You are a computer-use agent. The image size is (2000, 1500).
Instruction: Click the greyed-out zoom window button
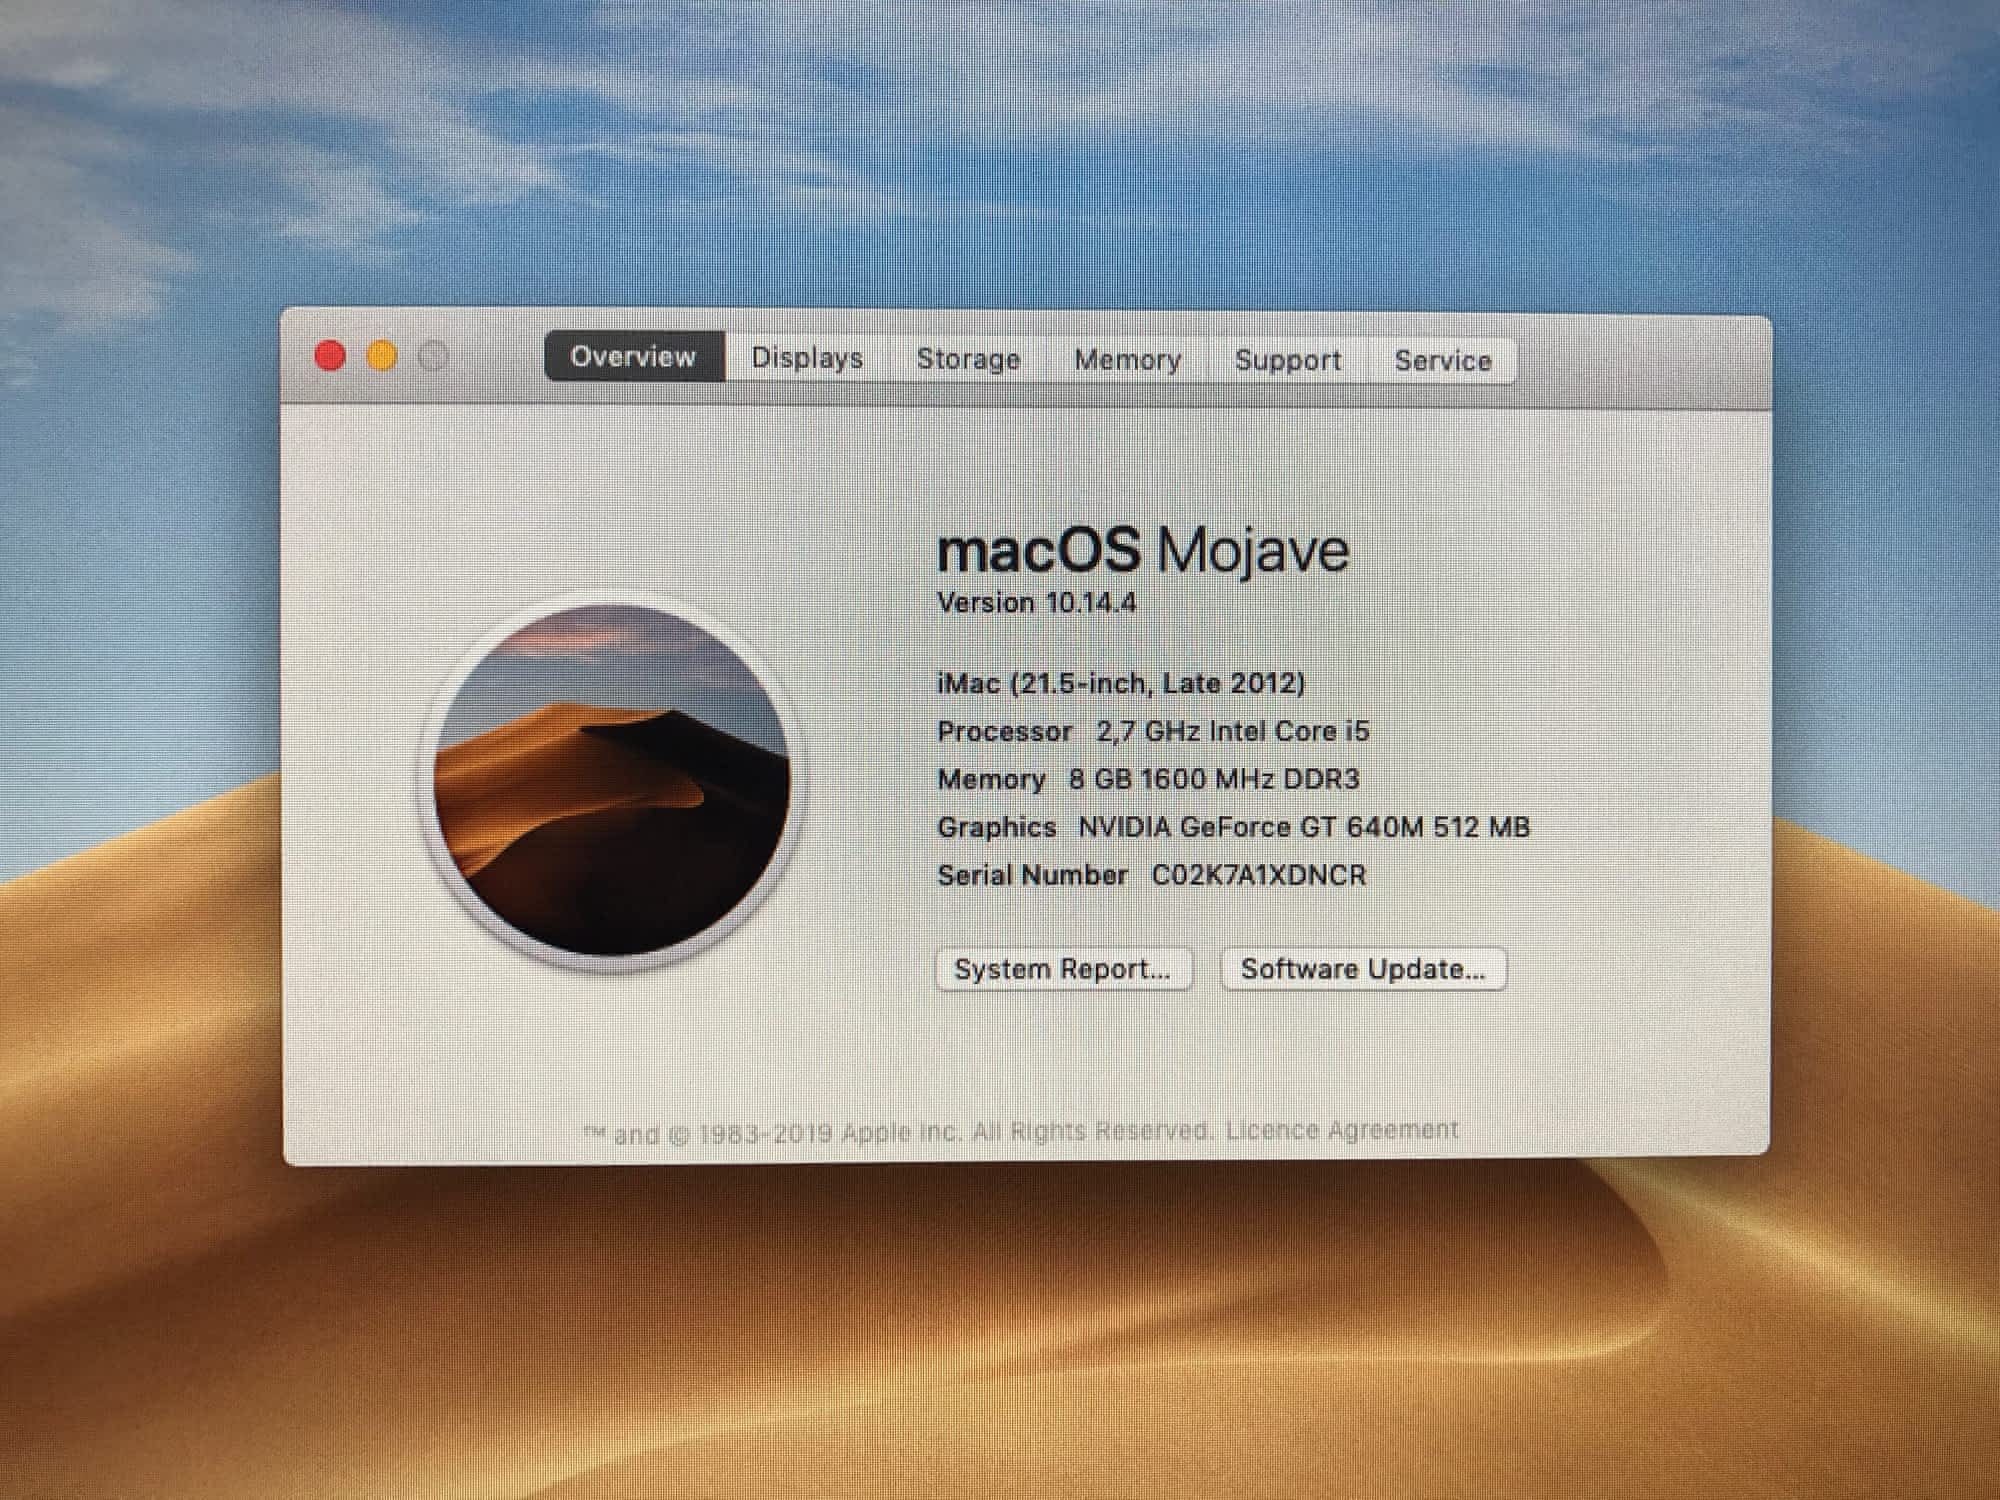[x=433, y=356]
